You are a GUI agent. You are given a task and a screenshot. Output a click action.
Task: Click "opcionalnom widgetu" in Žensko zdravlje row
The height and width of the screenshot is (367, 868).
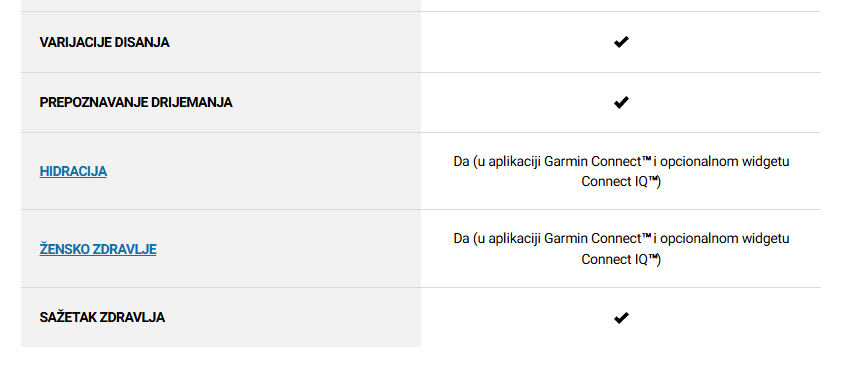[725, 239]
